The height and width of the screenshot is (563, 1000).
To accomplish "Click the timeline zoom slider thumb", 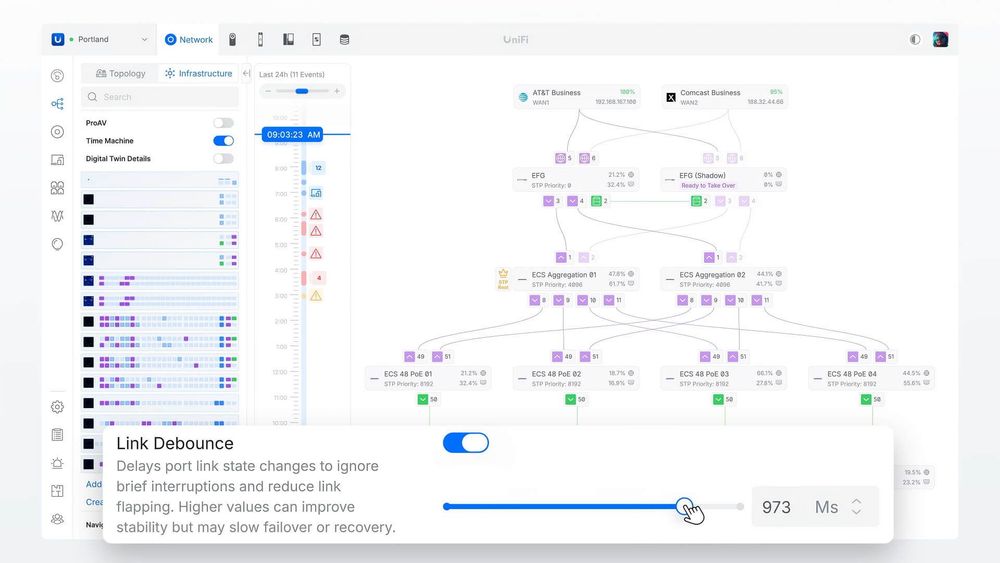I will coord(302,91).
